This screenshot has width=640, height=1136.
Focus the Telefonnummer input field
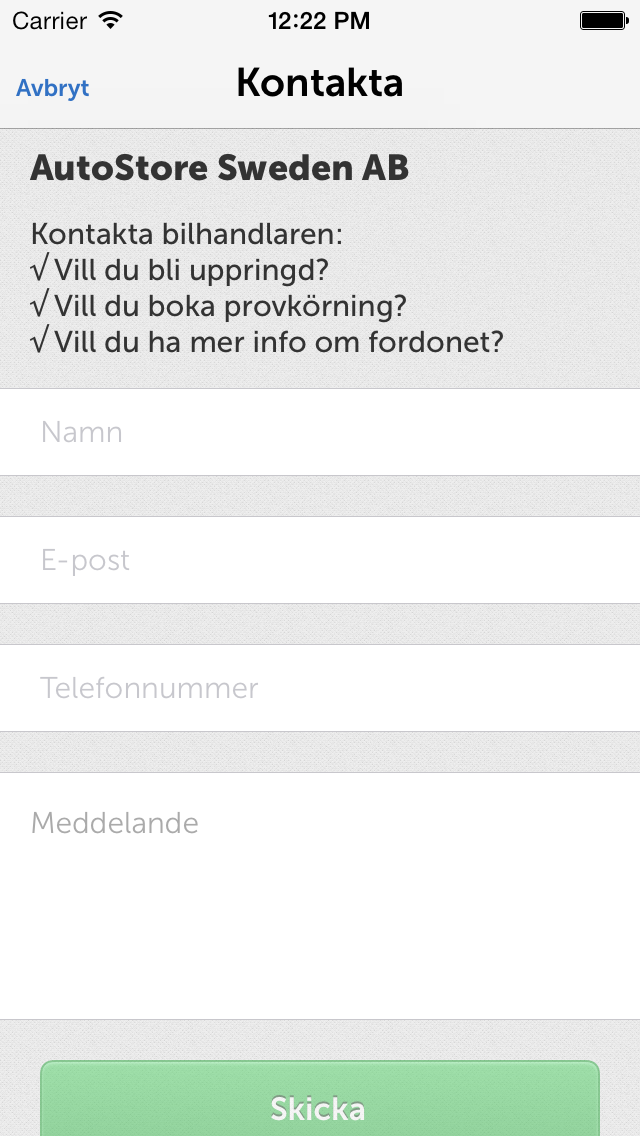pyautogui.click(x=320, y=688)
